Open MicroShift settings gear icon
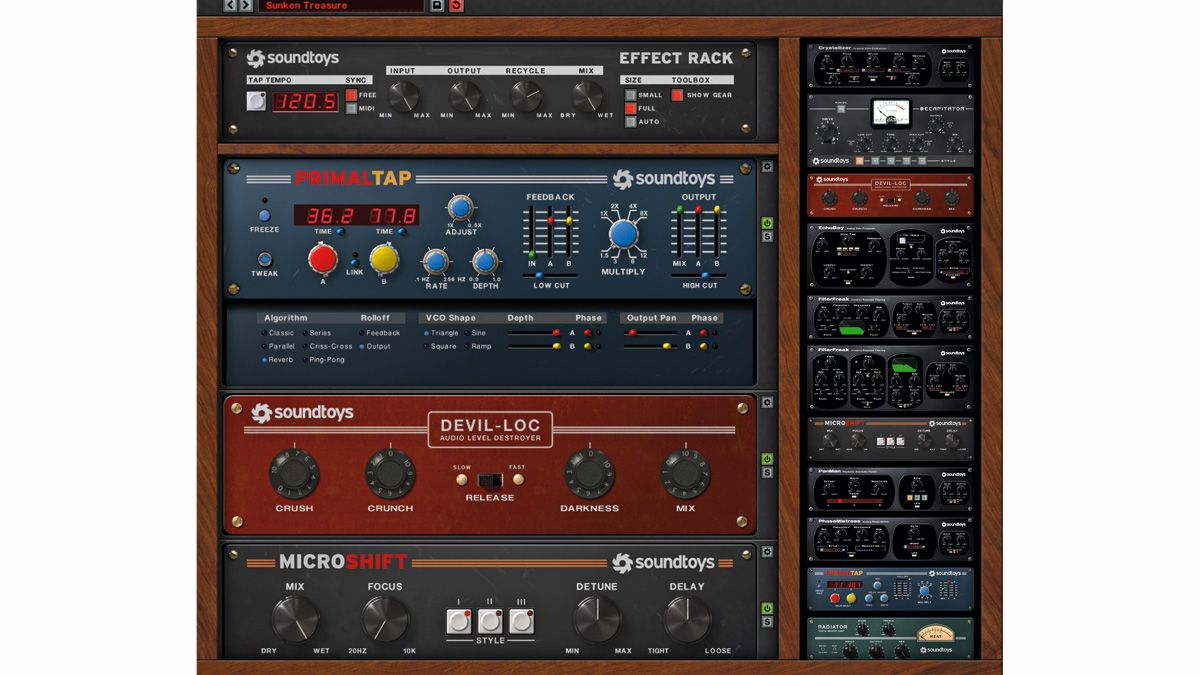This screenshot has height=675, width=1200. [767, 551]
